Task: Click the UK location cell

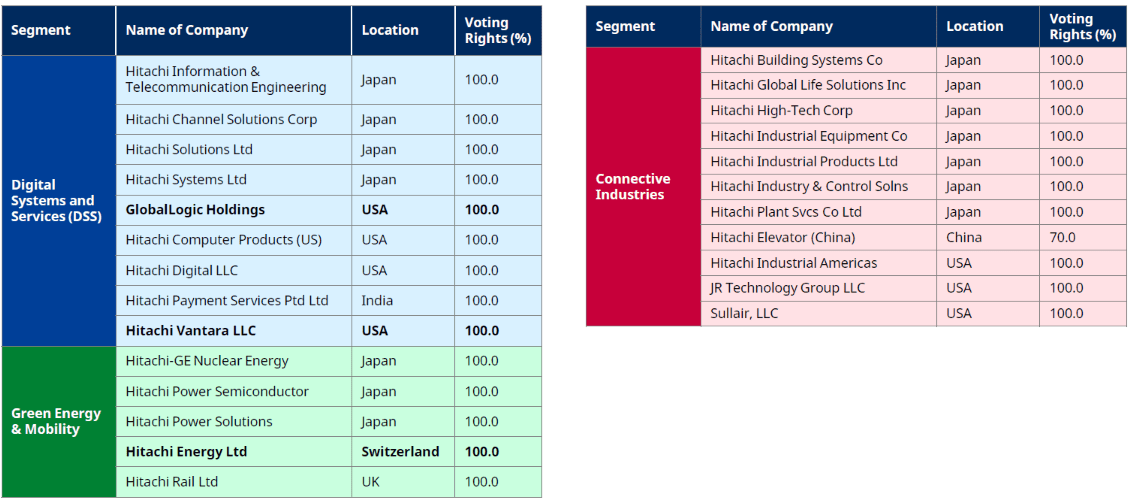Action: tap(372, 481)
